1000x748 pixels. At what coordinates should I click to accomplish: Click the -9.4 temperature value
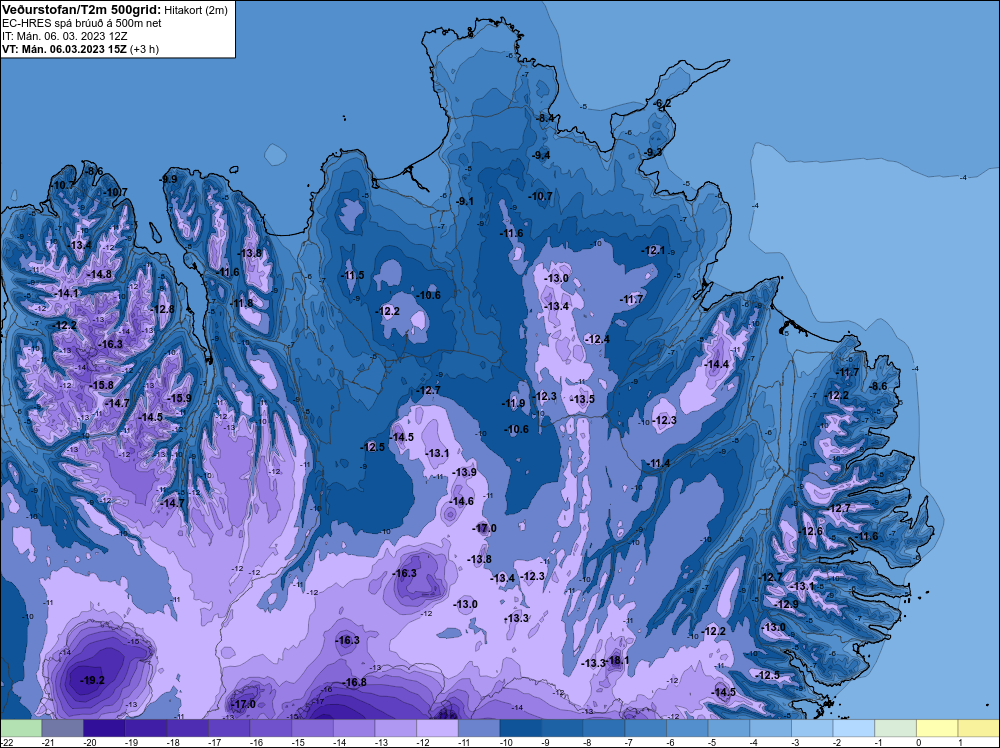(x=541, y=155)
